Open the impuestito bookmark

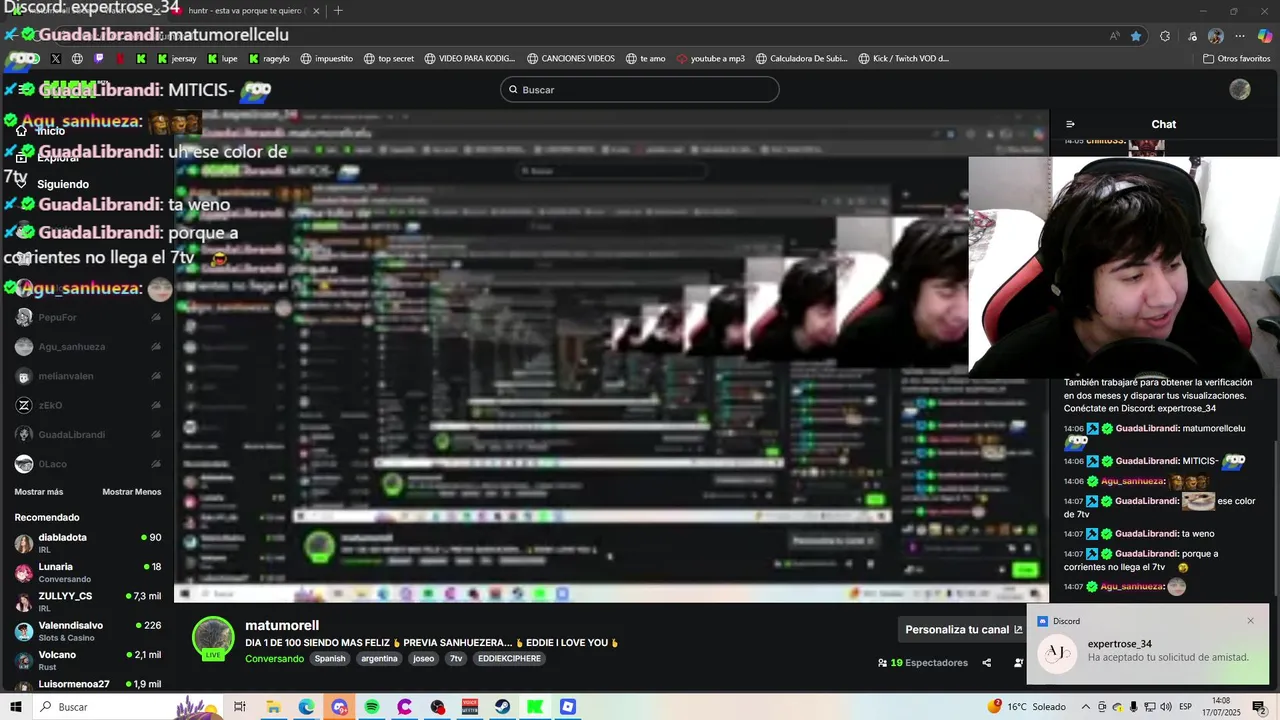coord(327,59)
